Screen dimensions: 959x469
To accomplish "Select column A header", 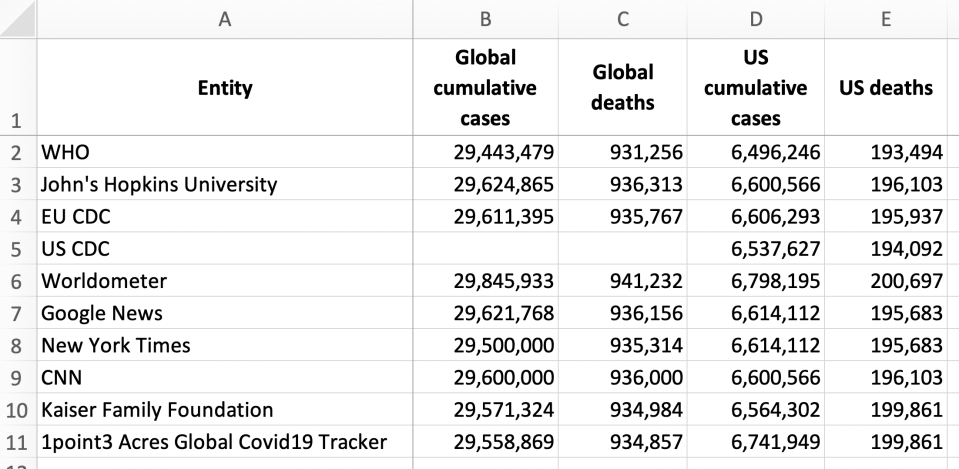I will (x=224, y=19).
